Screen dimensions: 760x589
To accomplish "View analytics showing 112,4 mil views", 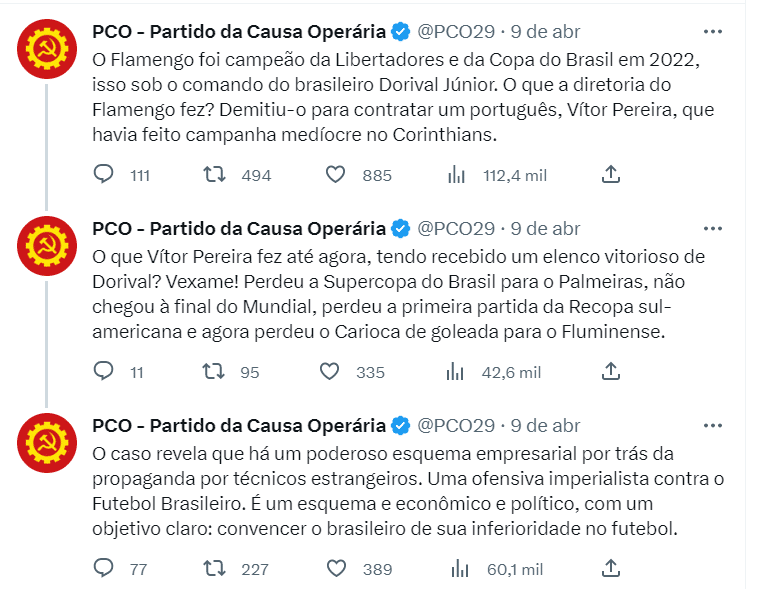I will click(456, 175).
